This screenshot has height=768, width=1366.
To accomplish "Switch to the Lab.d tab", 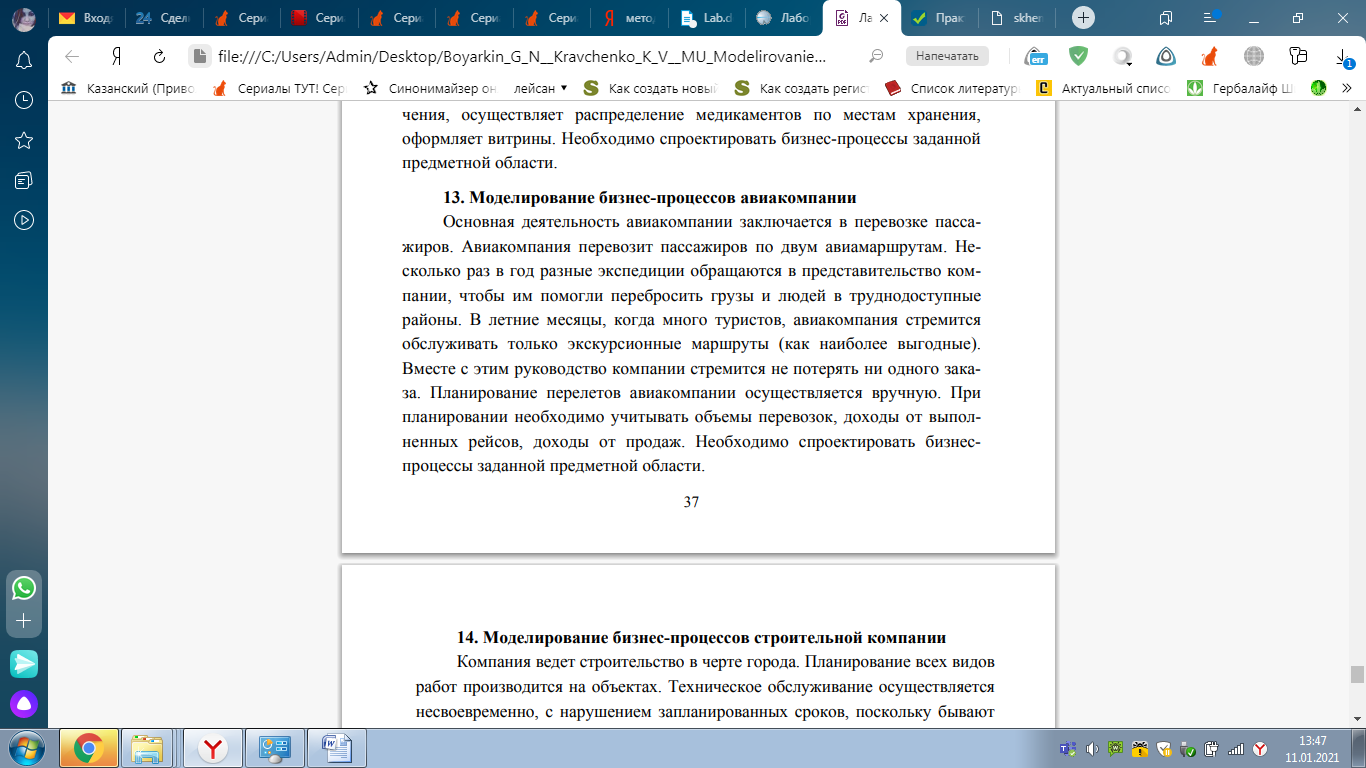I will 706,17.
